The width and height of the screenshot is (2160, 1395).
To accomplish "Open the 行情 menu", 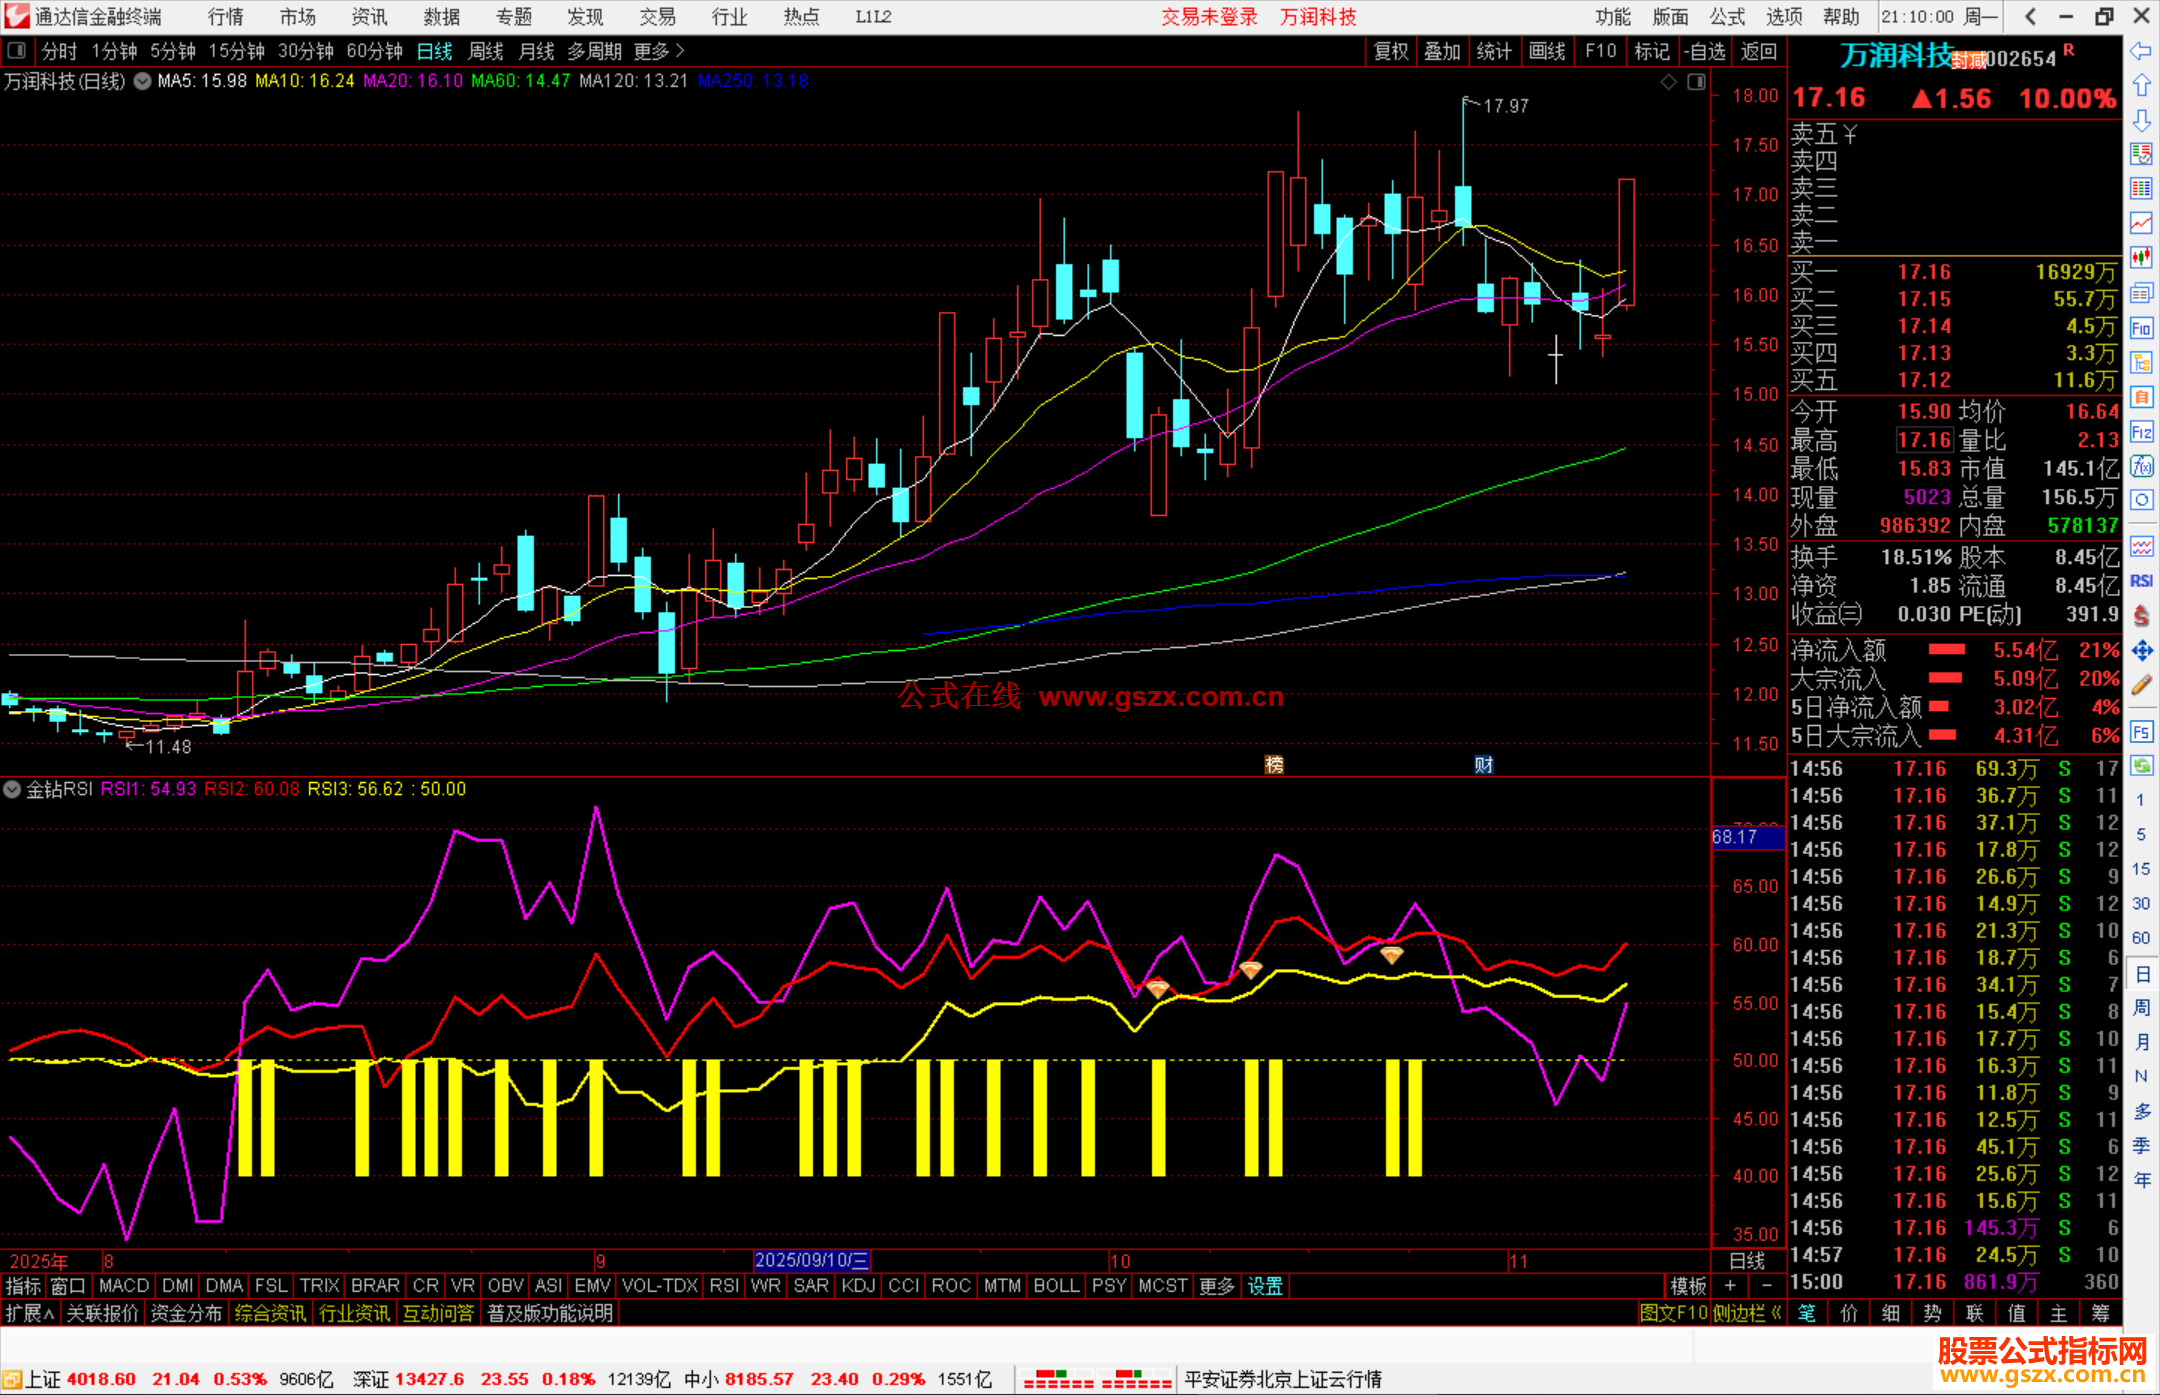I will pos(226,17).
